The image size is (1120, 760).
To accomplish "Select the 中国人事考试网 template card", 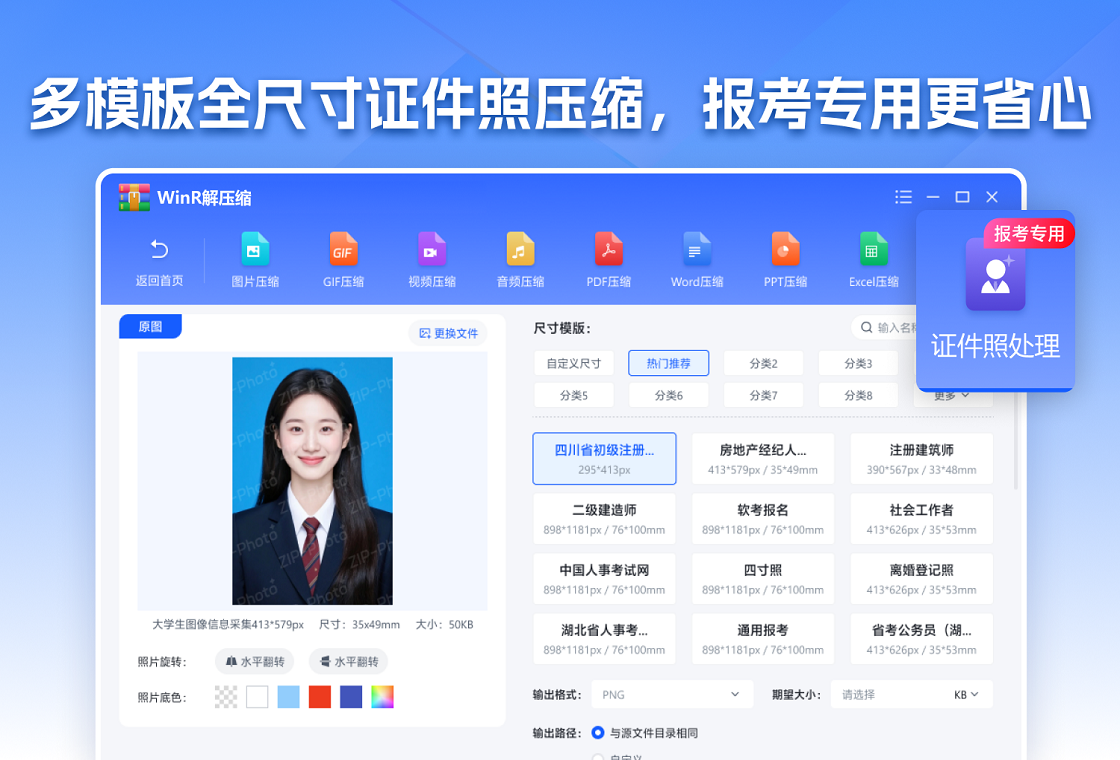I will pyautogui.click(x=604, y=579).
